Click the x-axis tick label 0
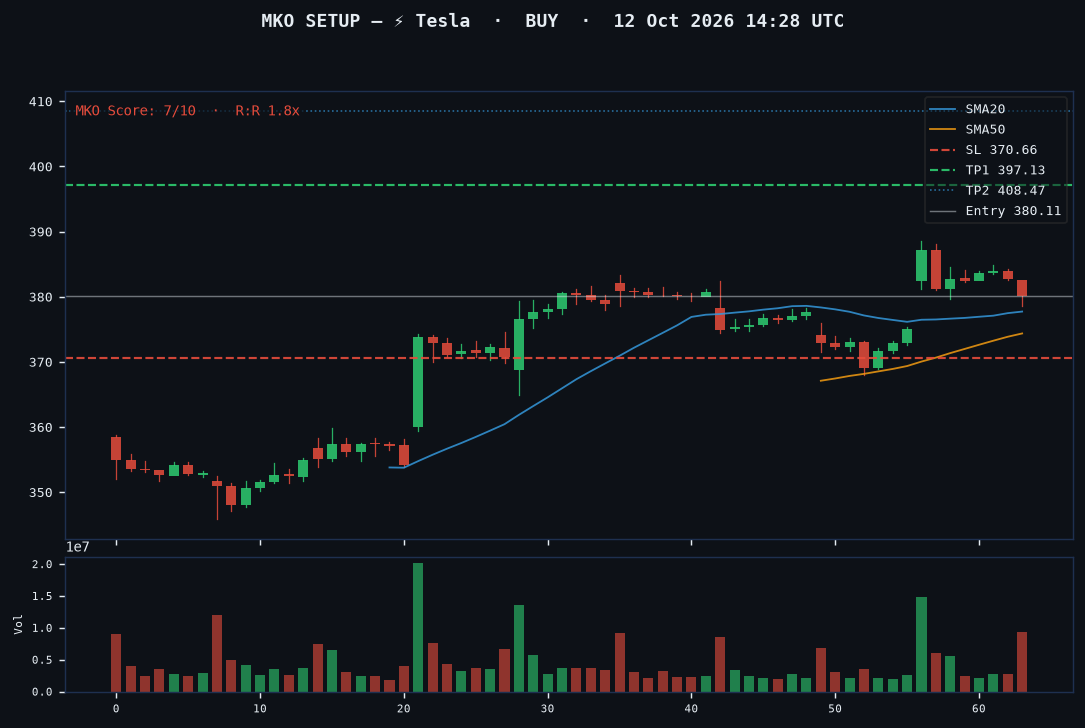1085x728 pixels. [116, 709]
